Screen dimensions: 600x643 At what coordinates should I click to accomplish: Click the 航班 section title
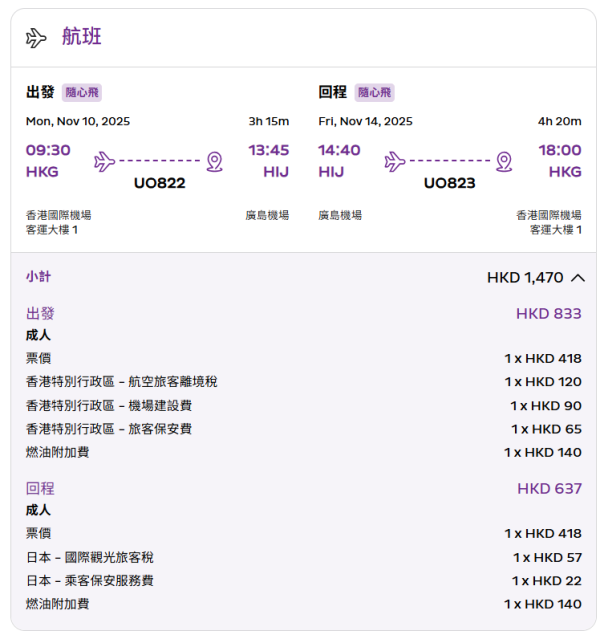[82, 36]
